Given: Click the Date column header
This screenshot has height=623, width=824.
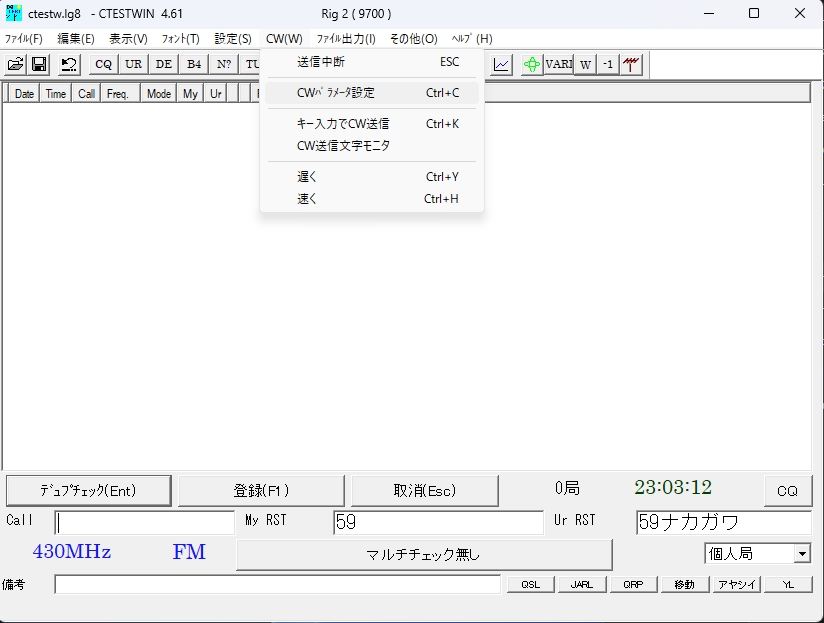Looking at the screenshot, I should coord(24,94).
